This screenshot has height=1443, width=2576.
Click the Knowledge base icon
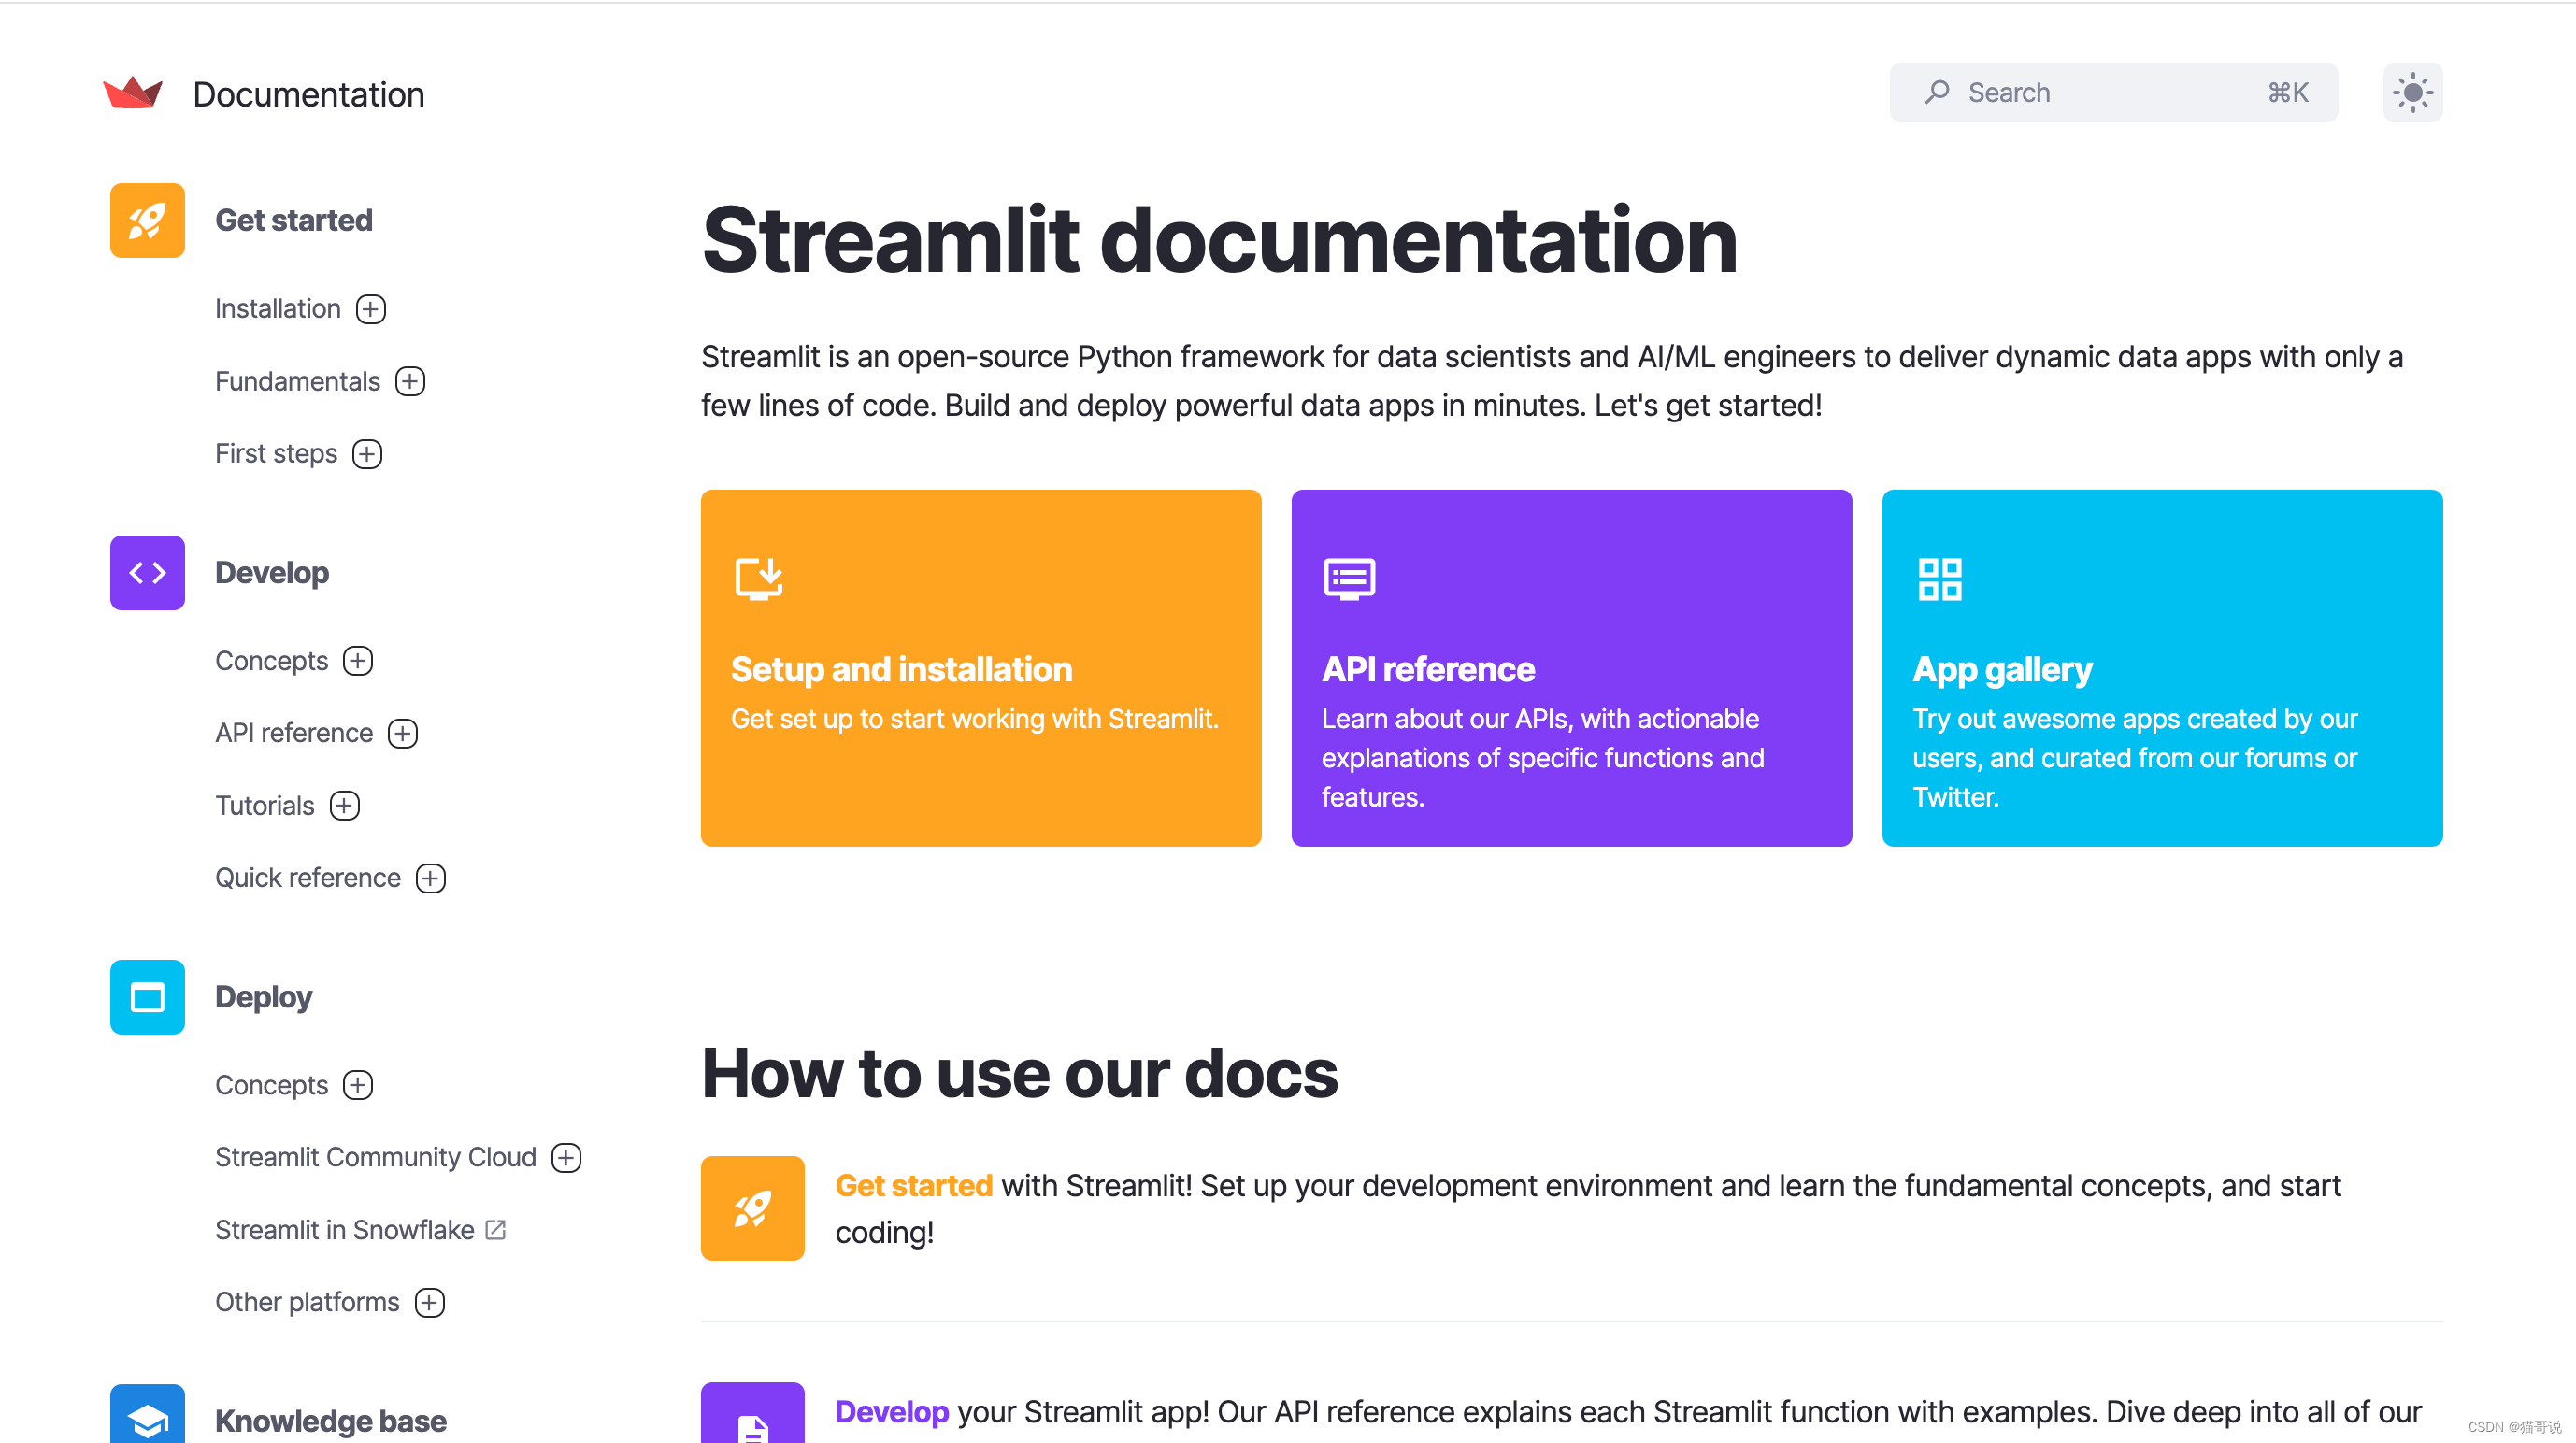point(146,1420)
